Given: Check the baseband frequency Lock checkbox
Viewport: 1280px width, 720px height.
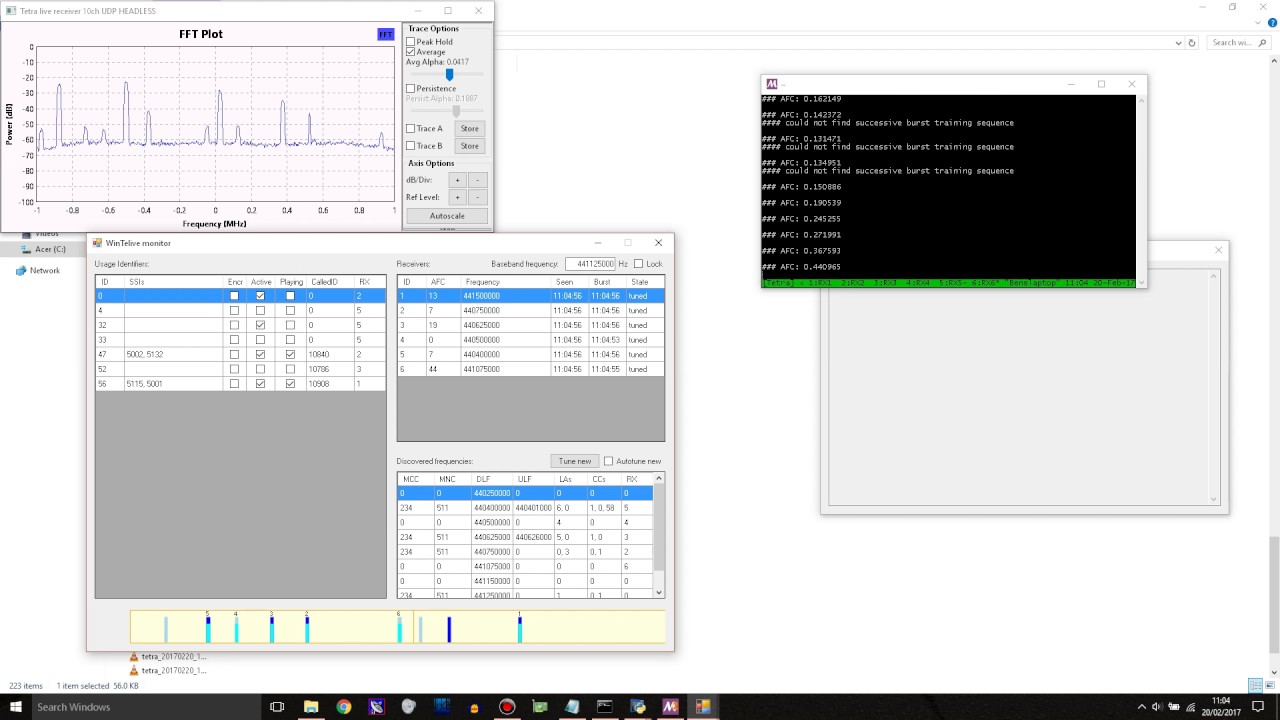Looking at the screenshot, I should click(x=639, y=264).
